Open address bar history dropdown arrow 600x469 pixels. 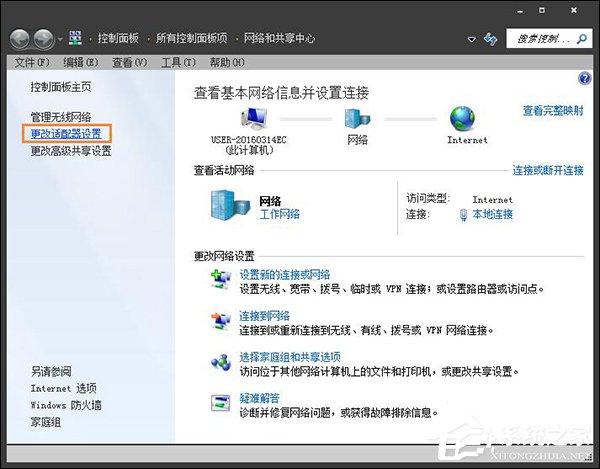coord(472,39)
